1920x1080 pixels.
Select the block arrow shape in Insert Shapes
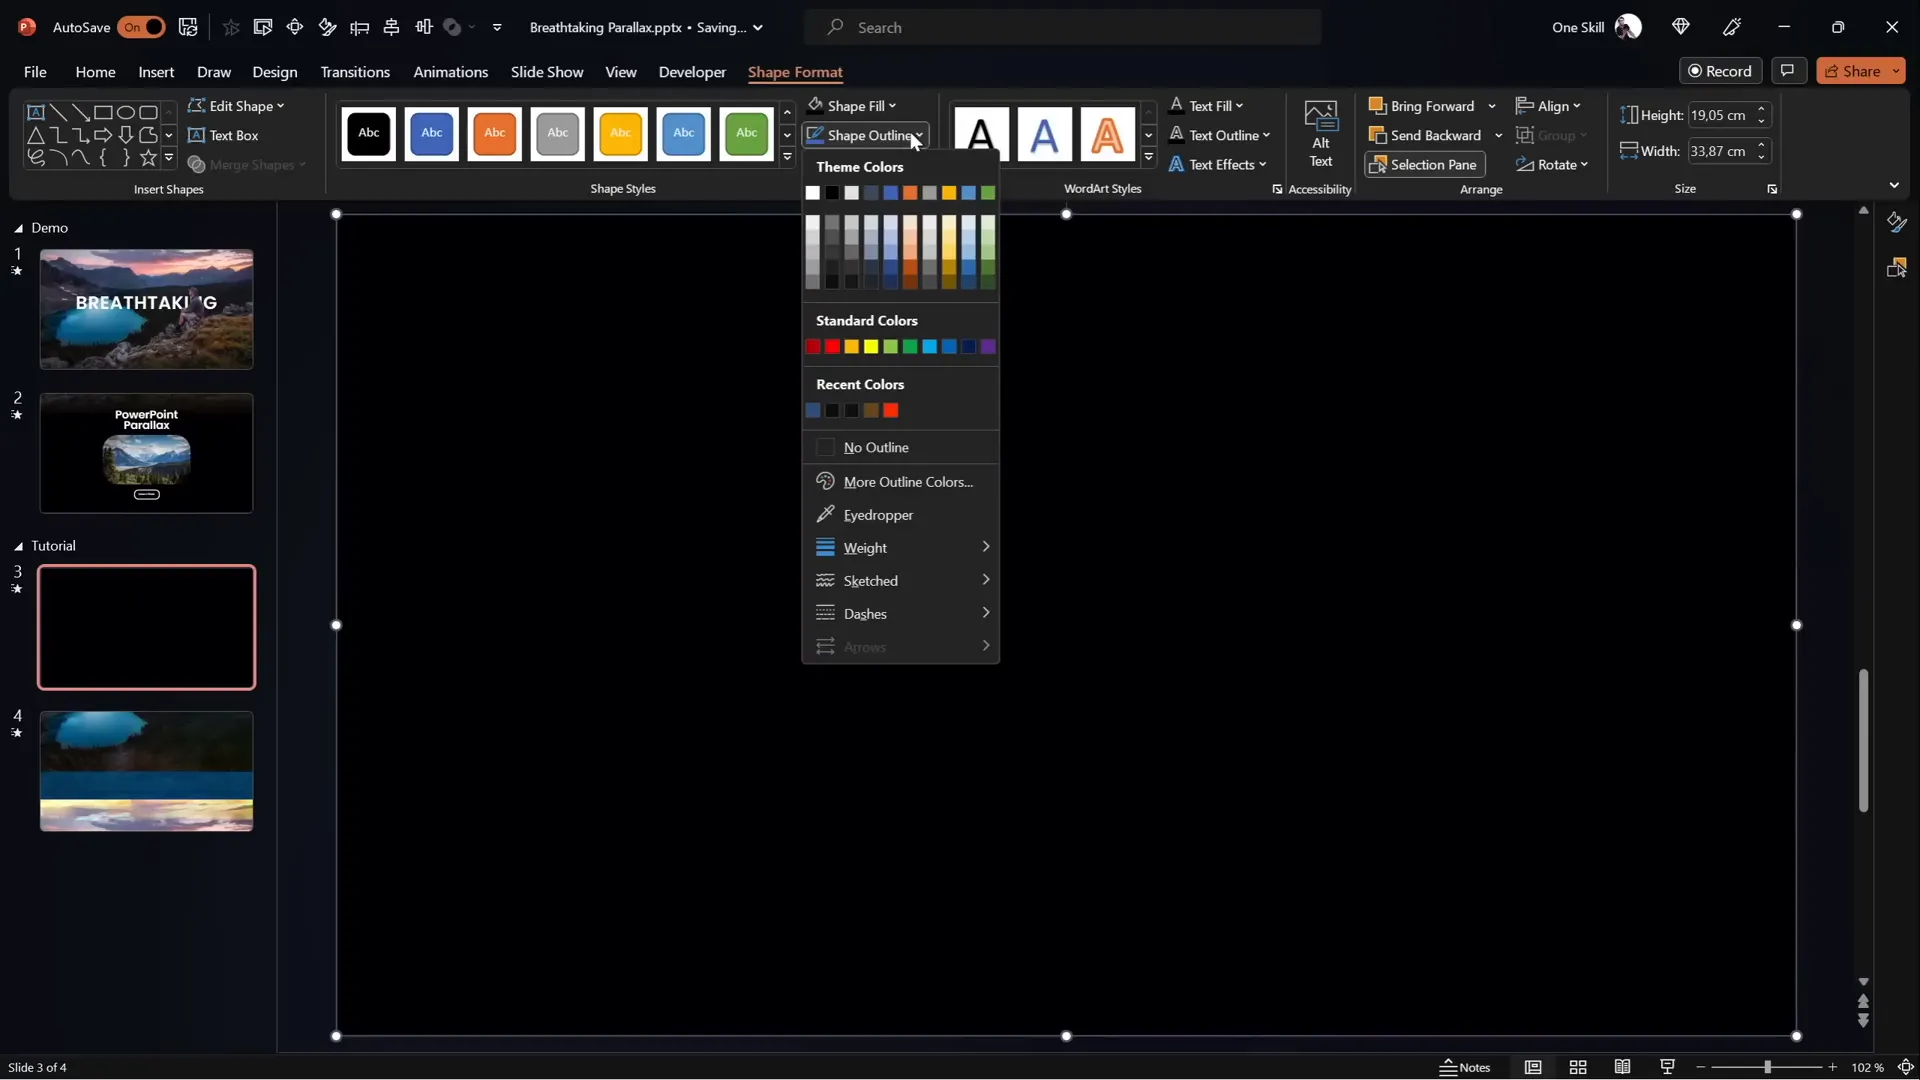pyautogui.click(x=103, y=135)
